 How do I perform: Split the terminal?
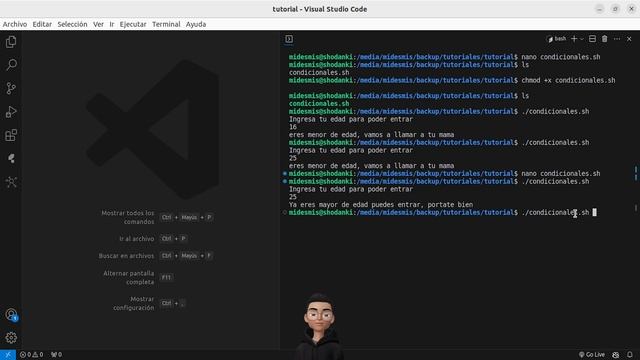(x=592, y=39)
